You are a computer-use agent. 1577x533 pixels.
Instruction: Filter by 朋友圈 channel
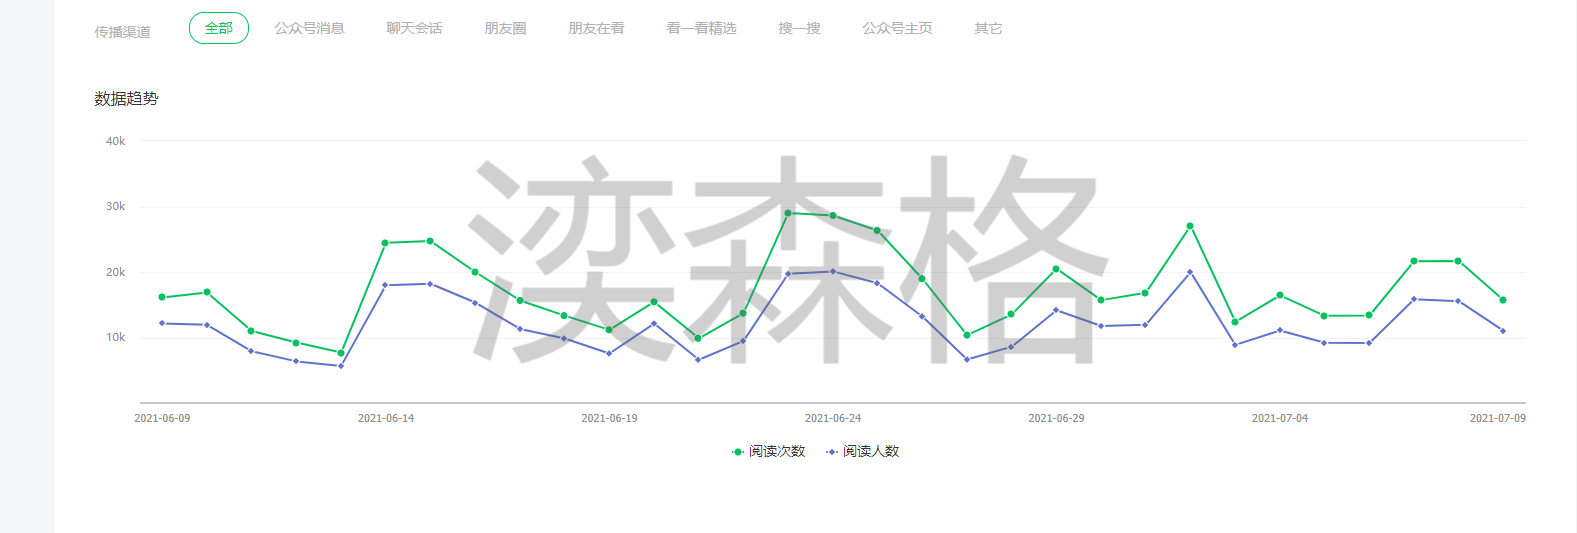click(505, 29)
